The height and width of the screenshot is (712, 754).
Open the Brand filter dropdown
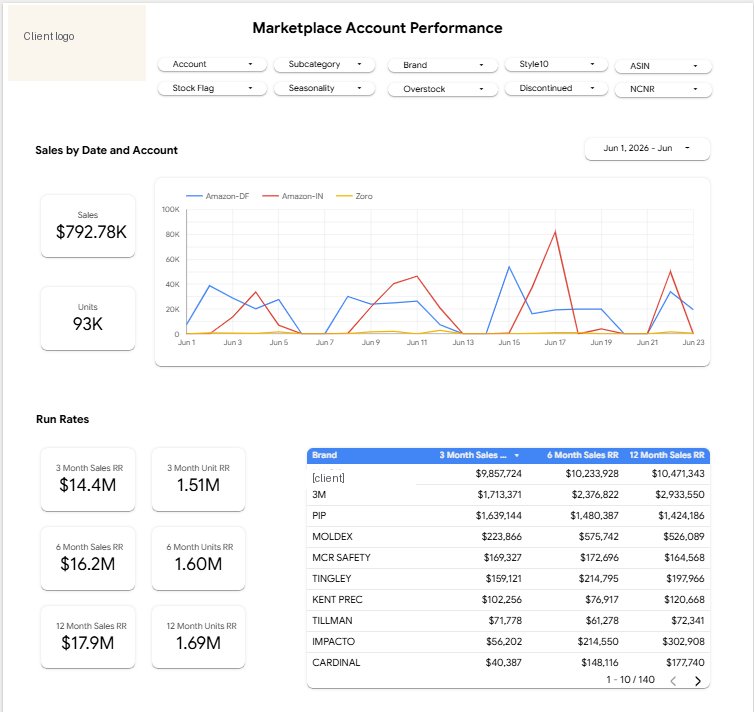coord(442,65)
